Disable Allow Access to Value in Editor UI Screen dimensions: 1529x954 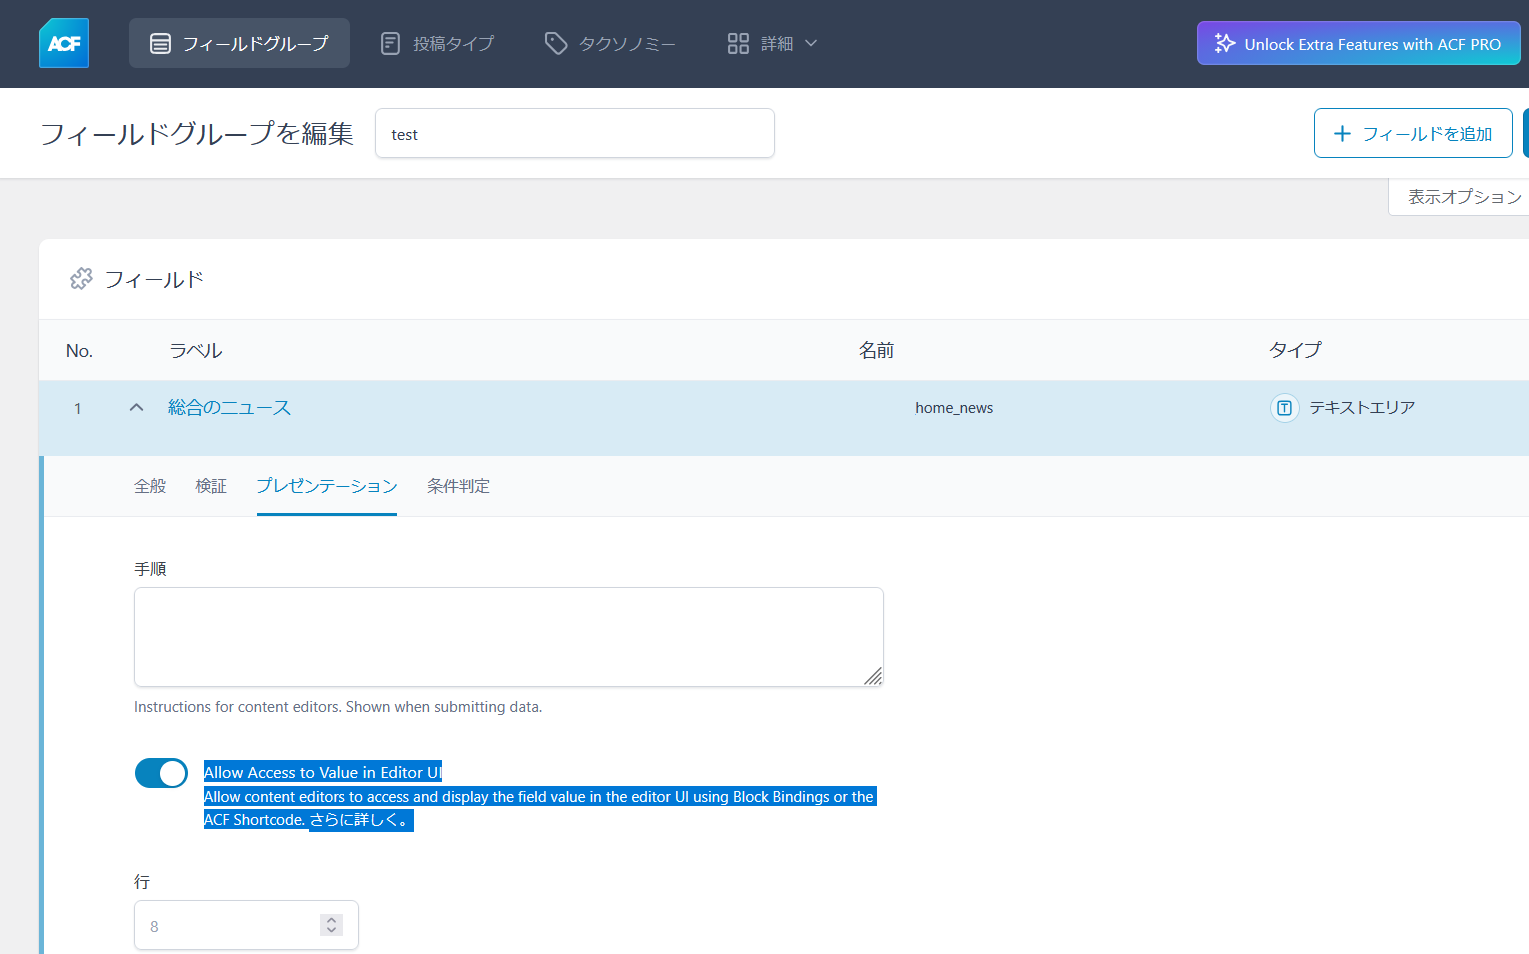point(161,772)
